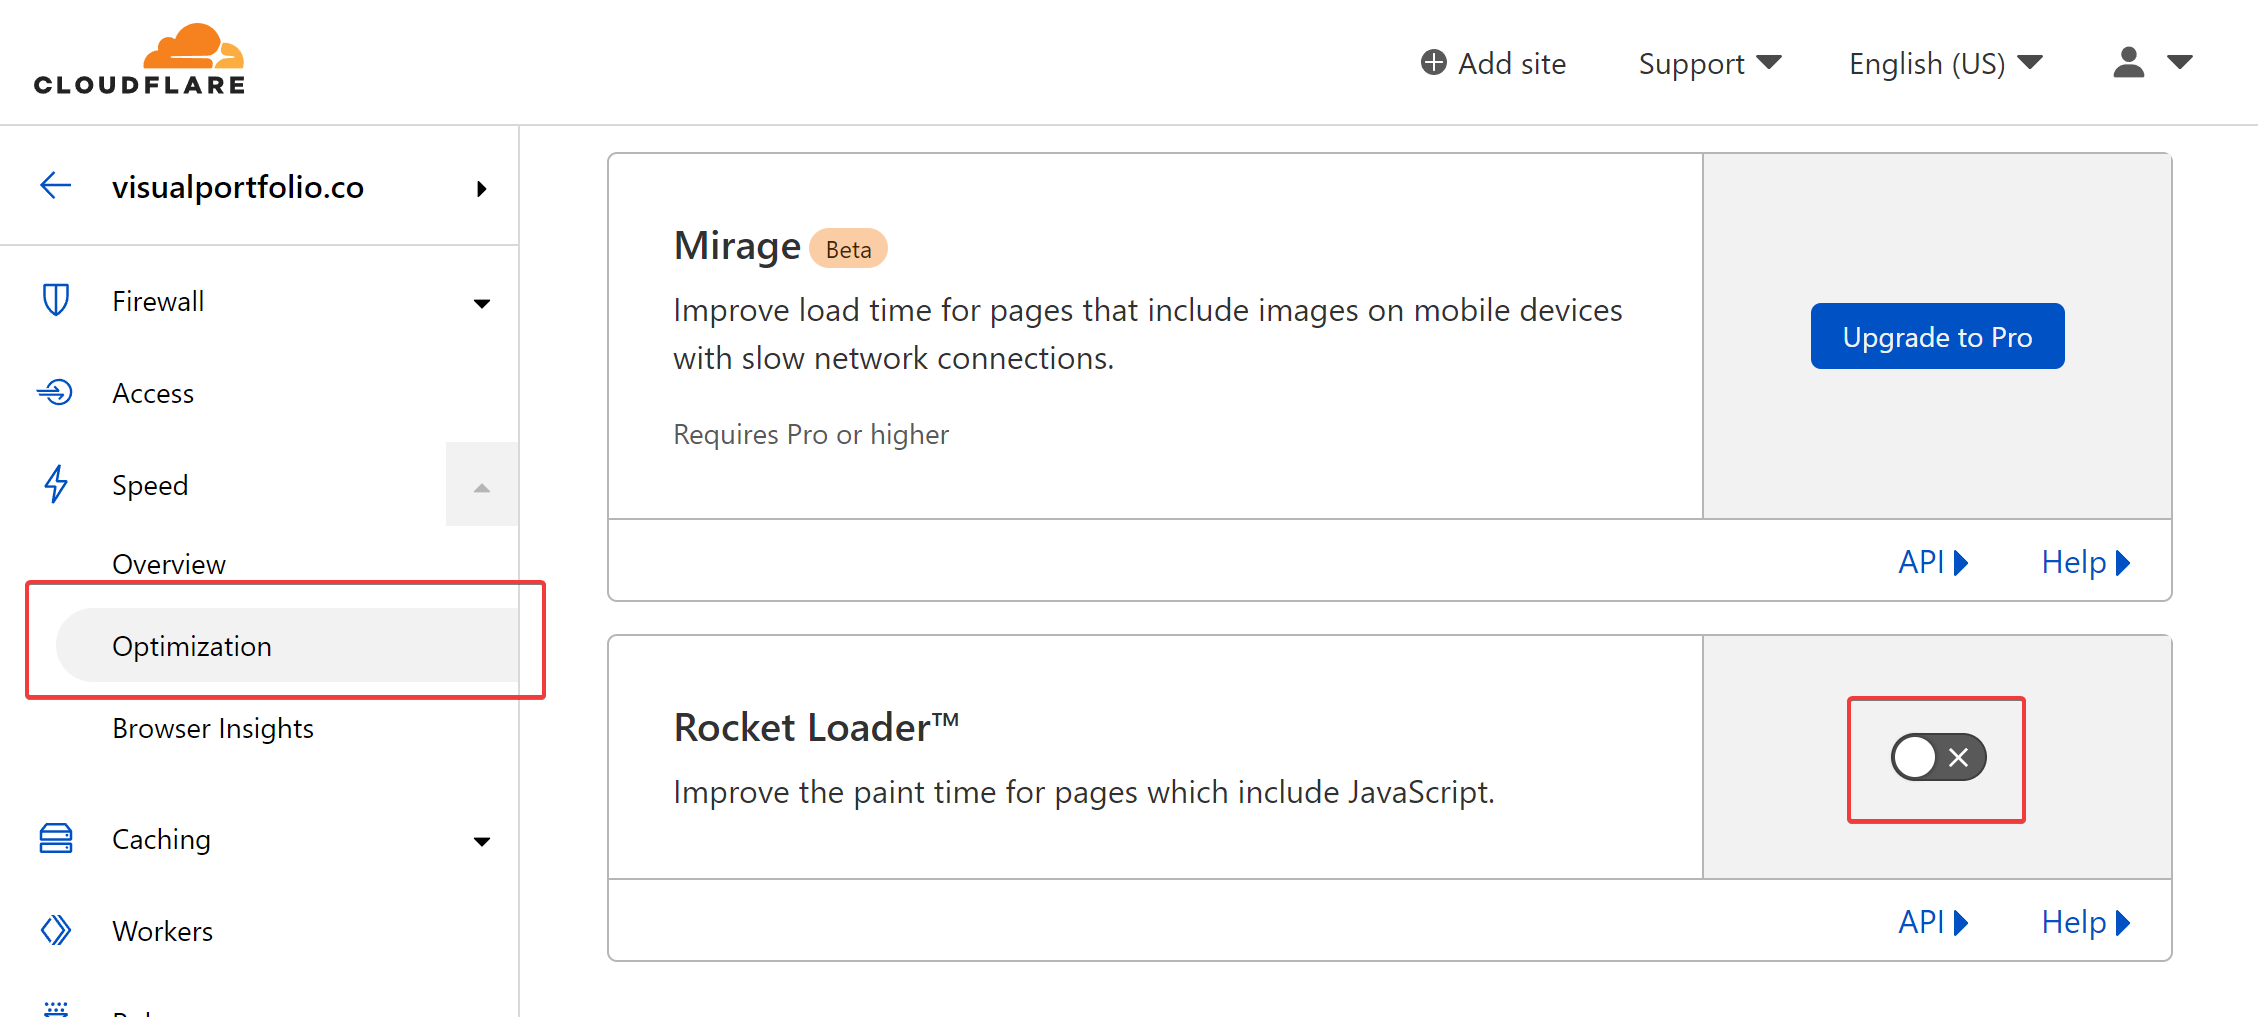Open the Mirage Help link
This screenshot has width=2258, height=1017.
(x=2085, y=562)
